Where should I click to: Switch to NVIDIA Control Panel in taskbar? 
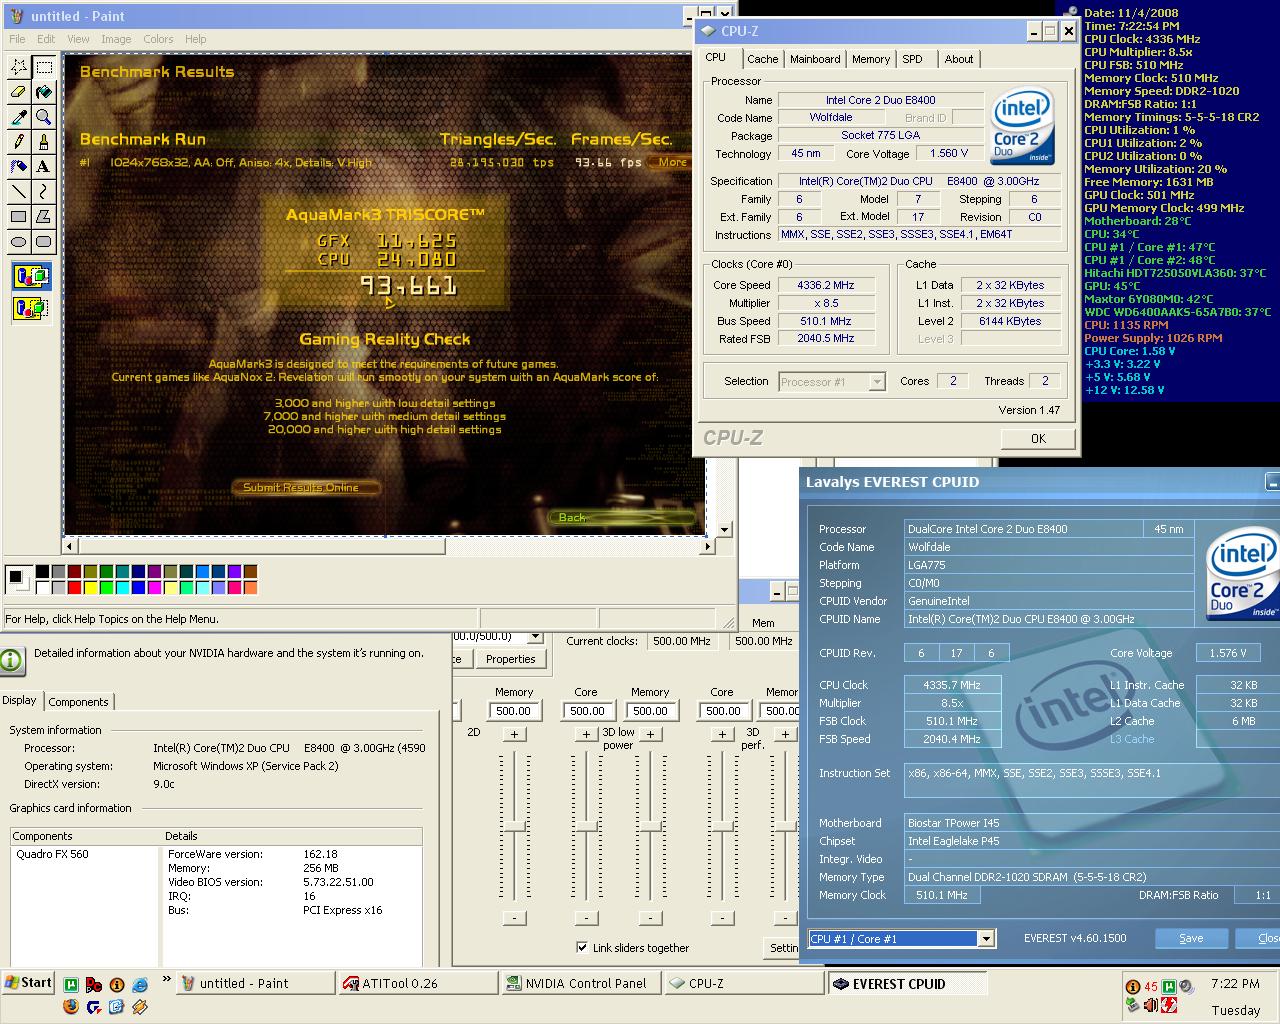click(x=581, y=983)
